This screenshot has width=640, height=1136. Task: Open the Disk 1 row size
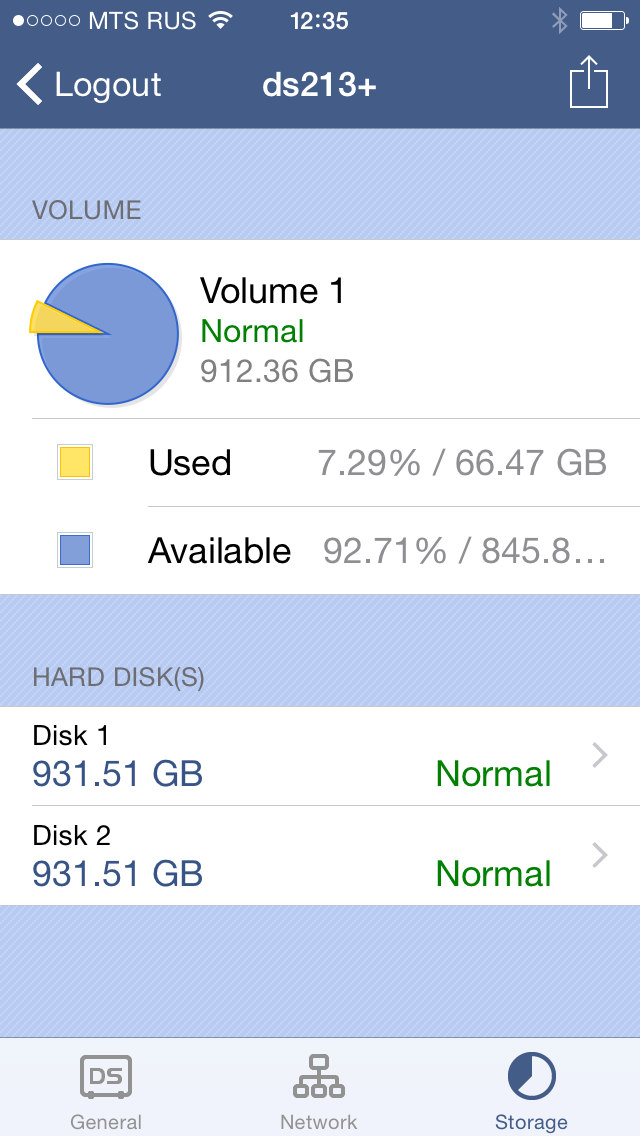(118, 774)
